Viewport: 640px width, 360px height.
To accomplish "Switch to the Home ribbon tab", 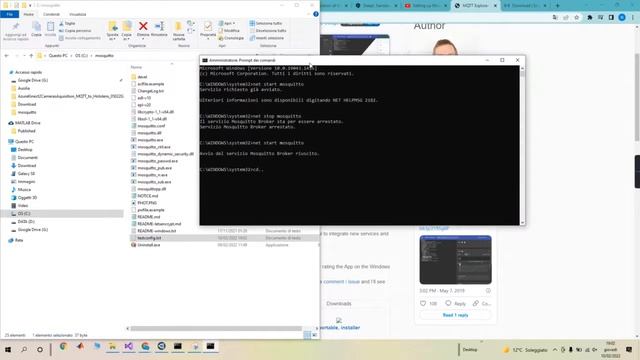I will click(x=29, y=14).
